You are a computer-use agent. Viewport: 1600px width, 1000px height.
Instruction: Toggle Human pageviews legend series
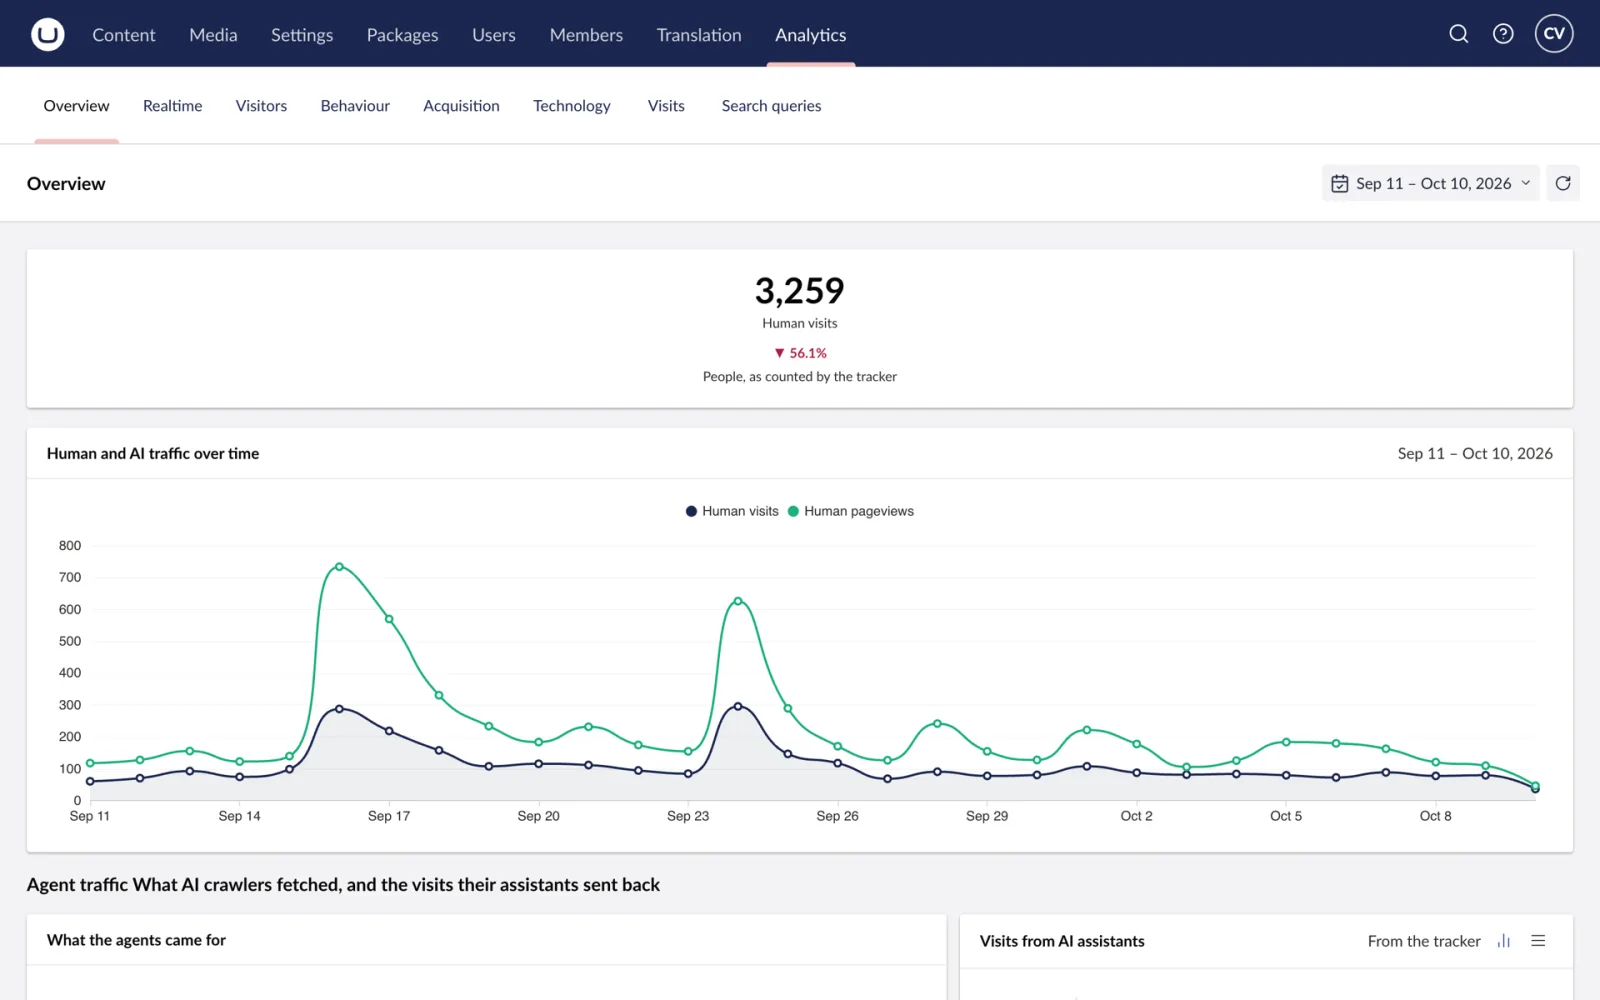pos(851,511)
